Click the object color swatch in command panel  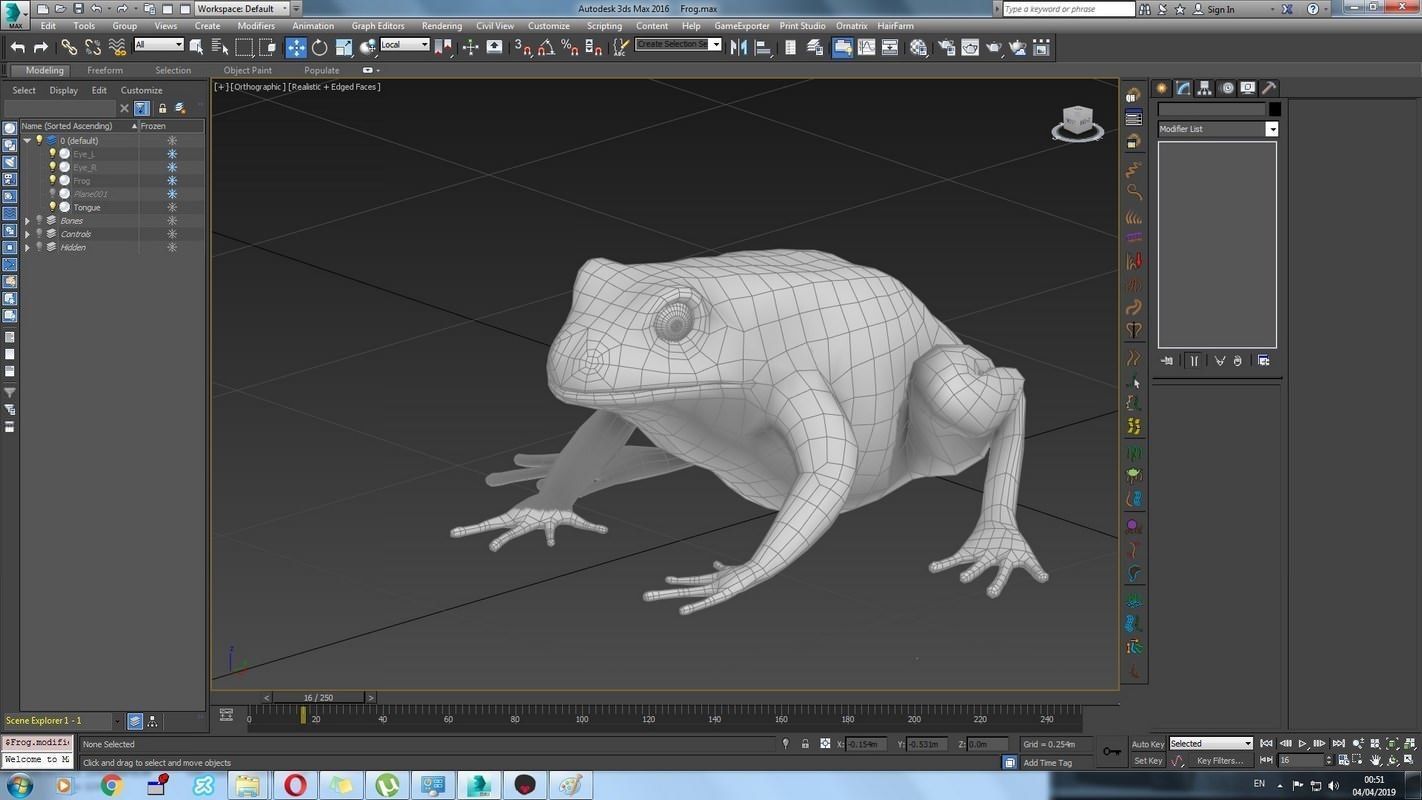pyautogui.click(x=1275, y=109)
